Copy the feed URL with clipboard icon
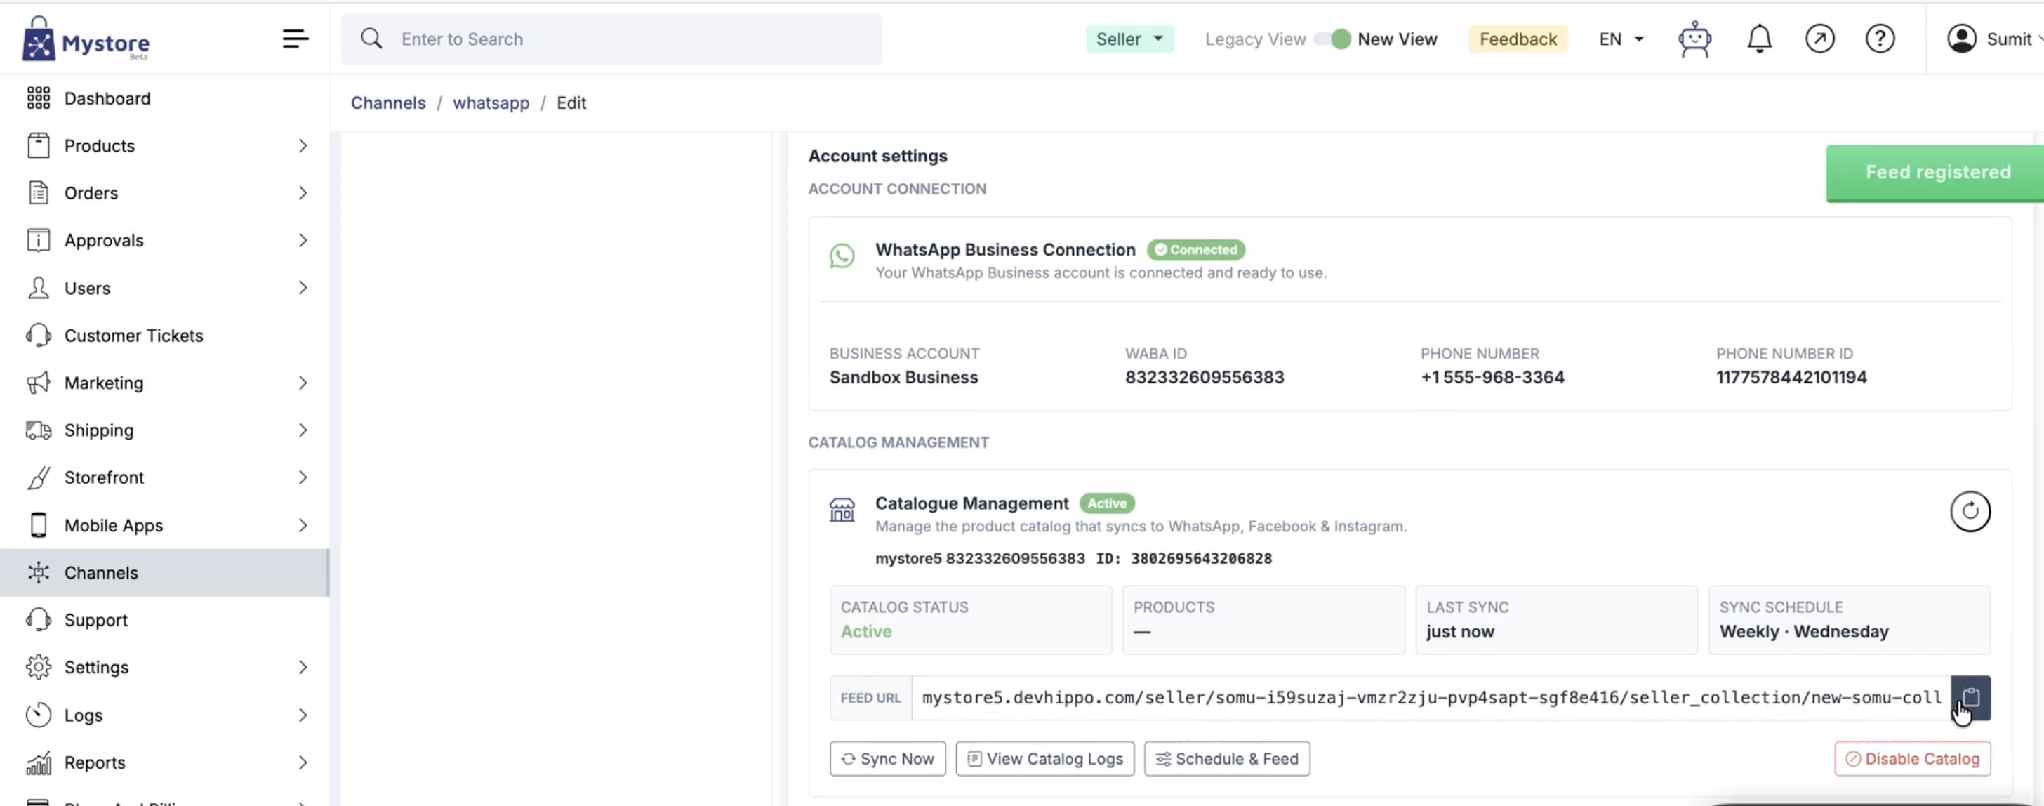2044x806 pixels. 1970,698
